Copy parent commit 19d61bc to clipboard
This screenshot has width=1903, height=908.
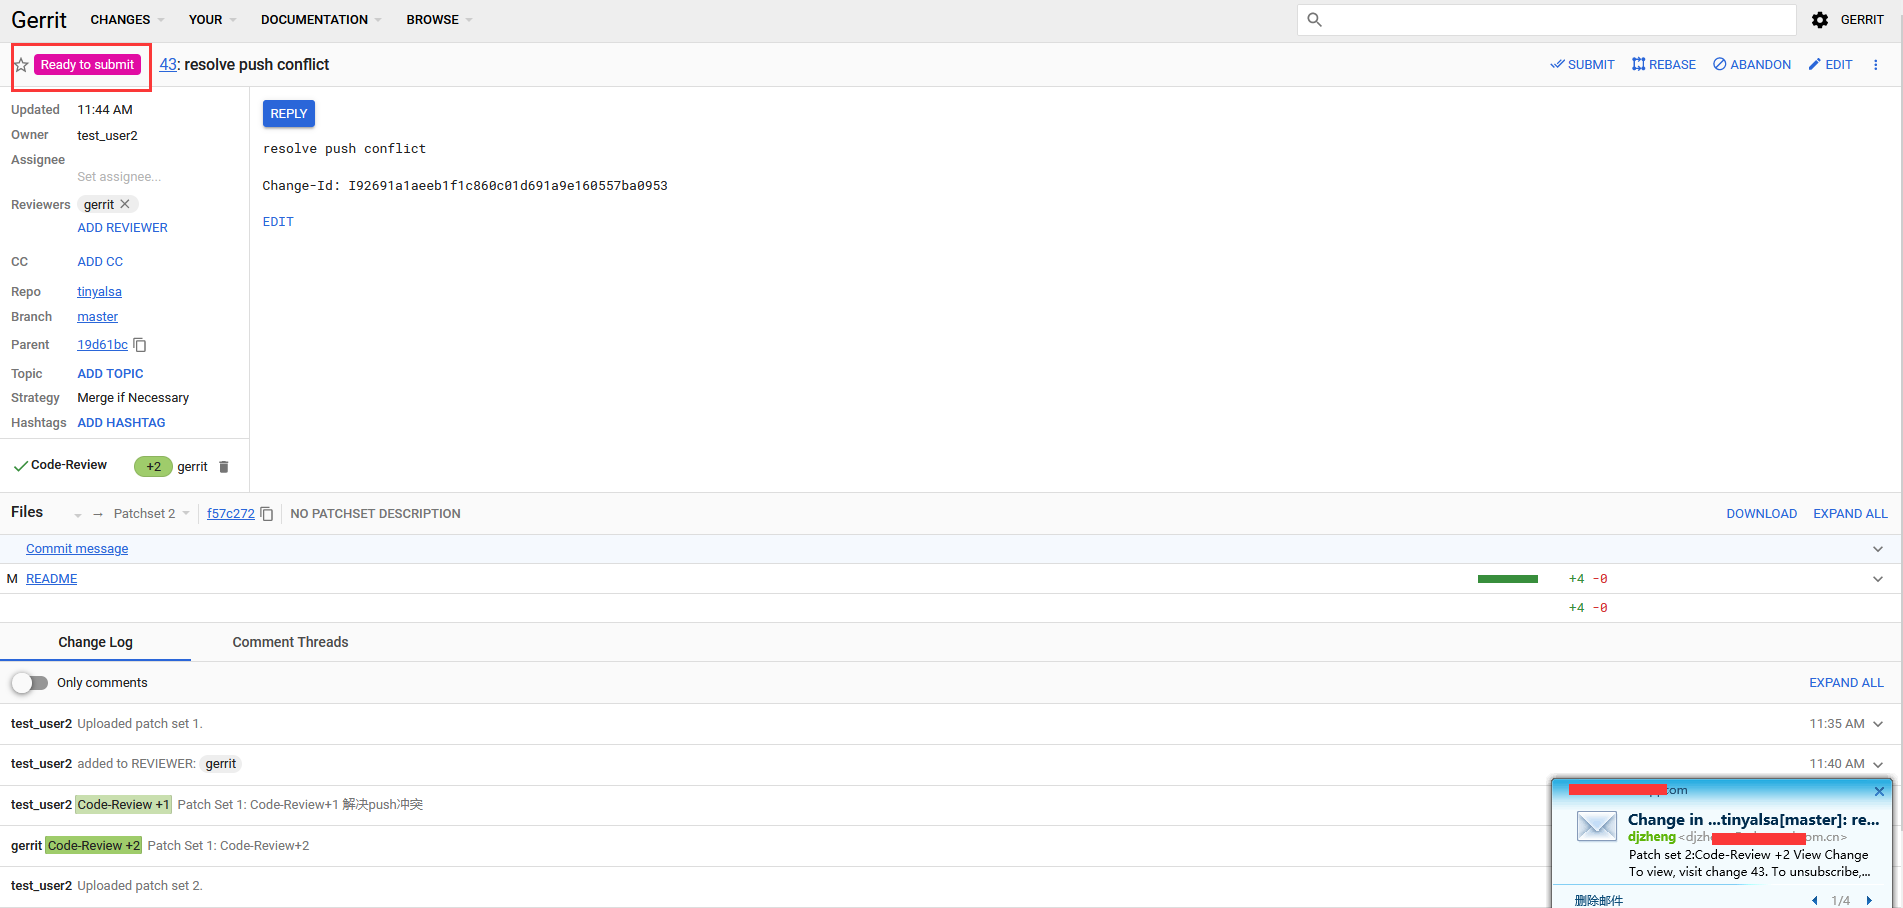tap(140, 345)
